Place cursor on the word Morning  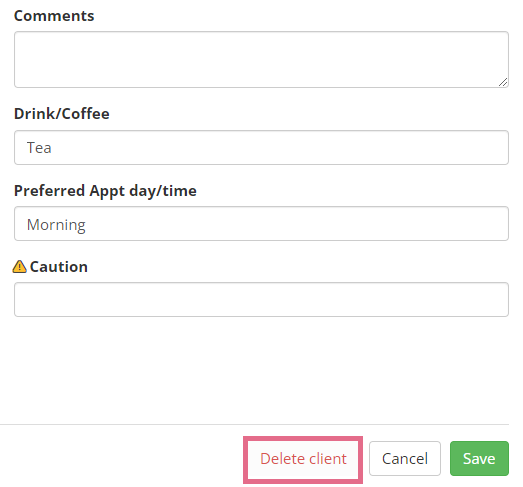(x=56, y=225)
